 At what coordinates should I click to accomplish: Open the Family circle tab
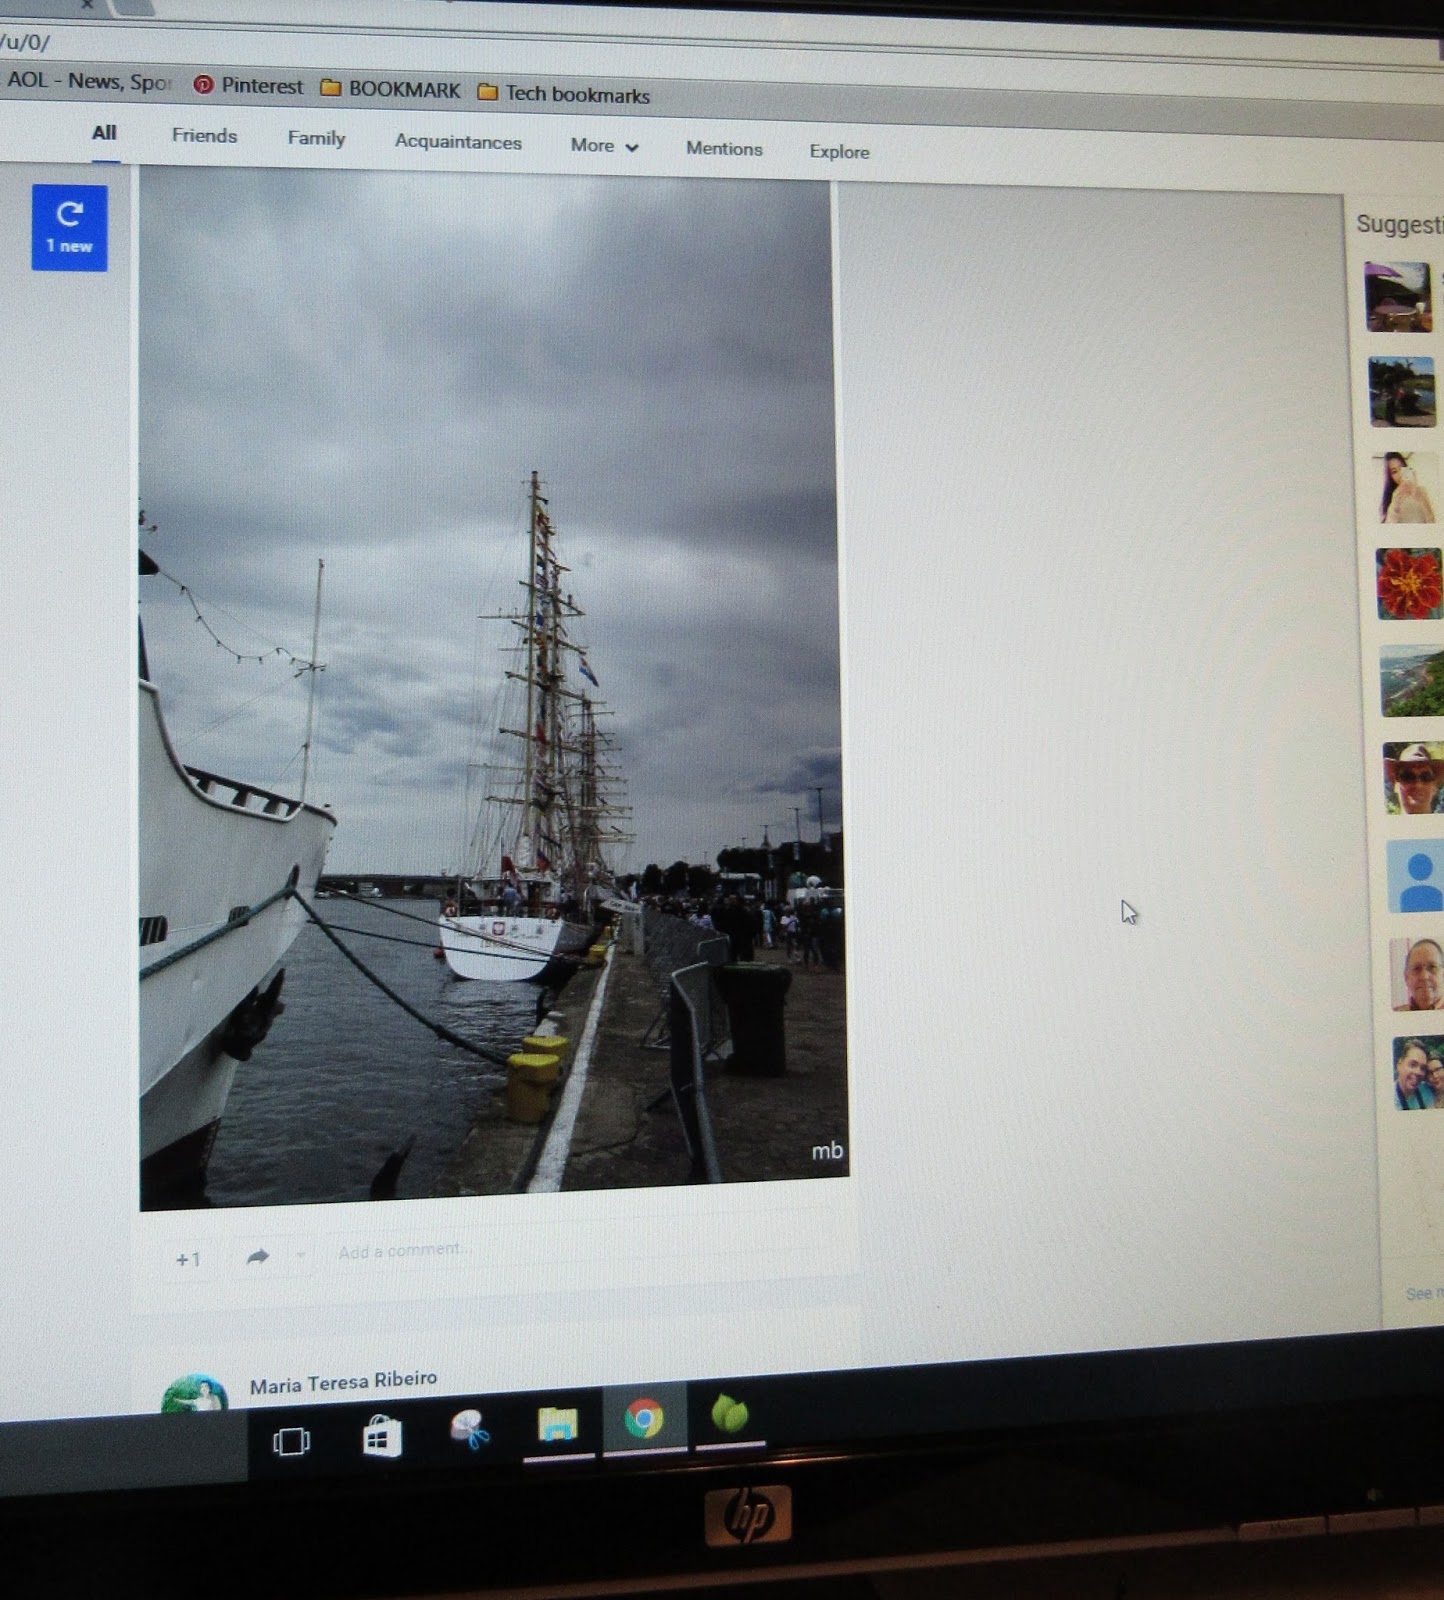316,139
